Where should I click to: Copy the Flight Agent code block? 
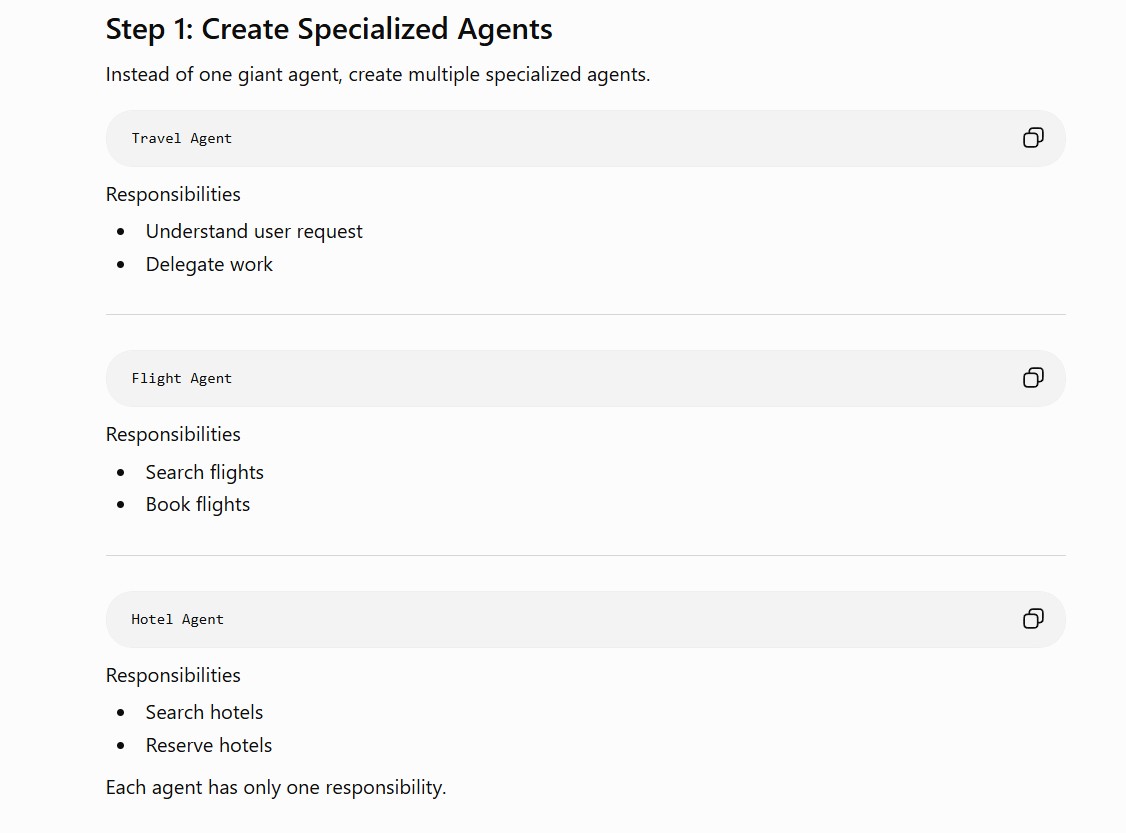[1033, 378]
